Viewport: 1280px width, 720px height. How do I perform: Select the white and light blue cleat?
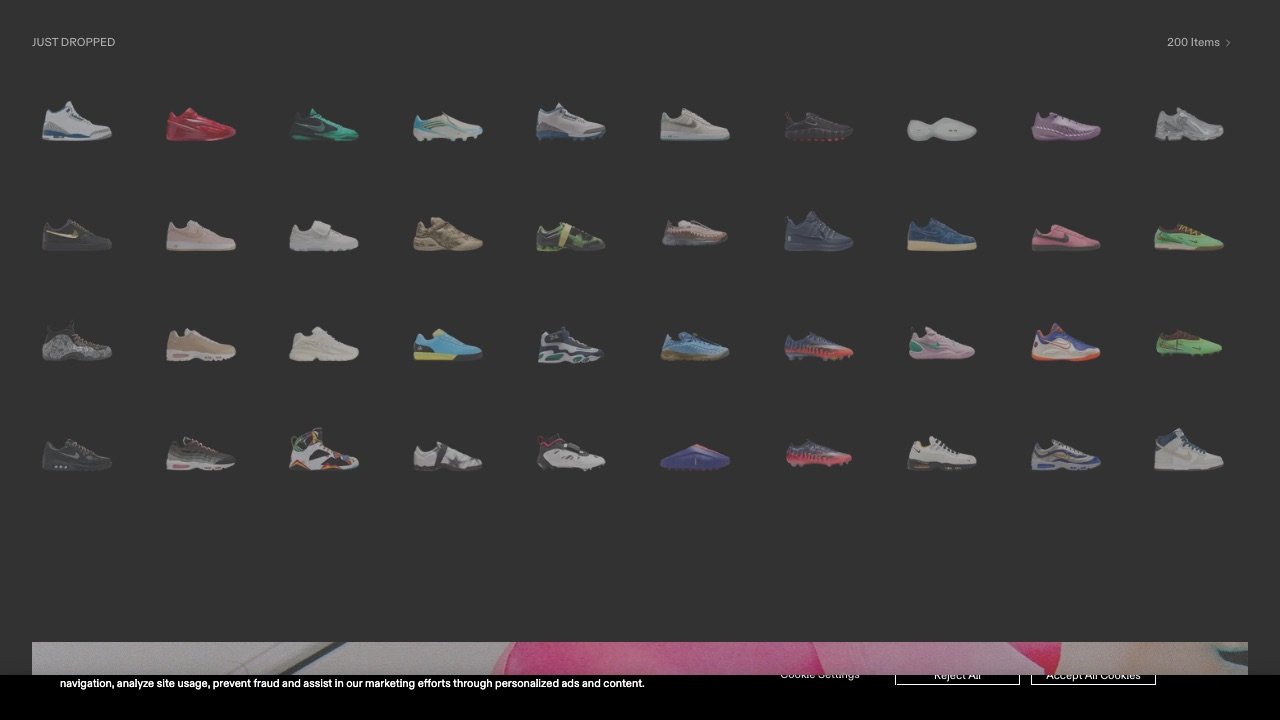(447, 126)
